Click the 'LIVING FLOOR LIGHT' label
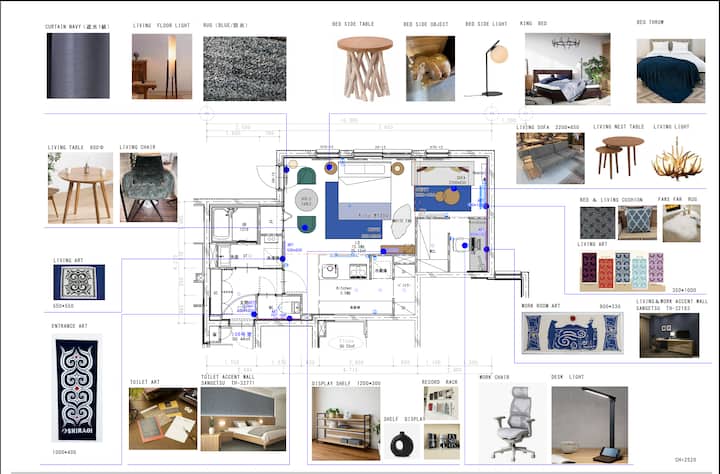720x474 pixels. click(x=161, y=26)
